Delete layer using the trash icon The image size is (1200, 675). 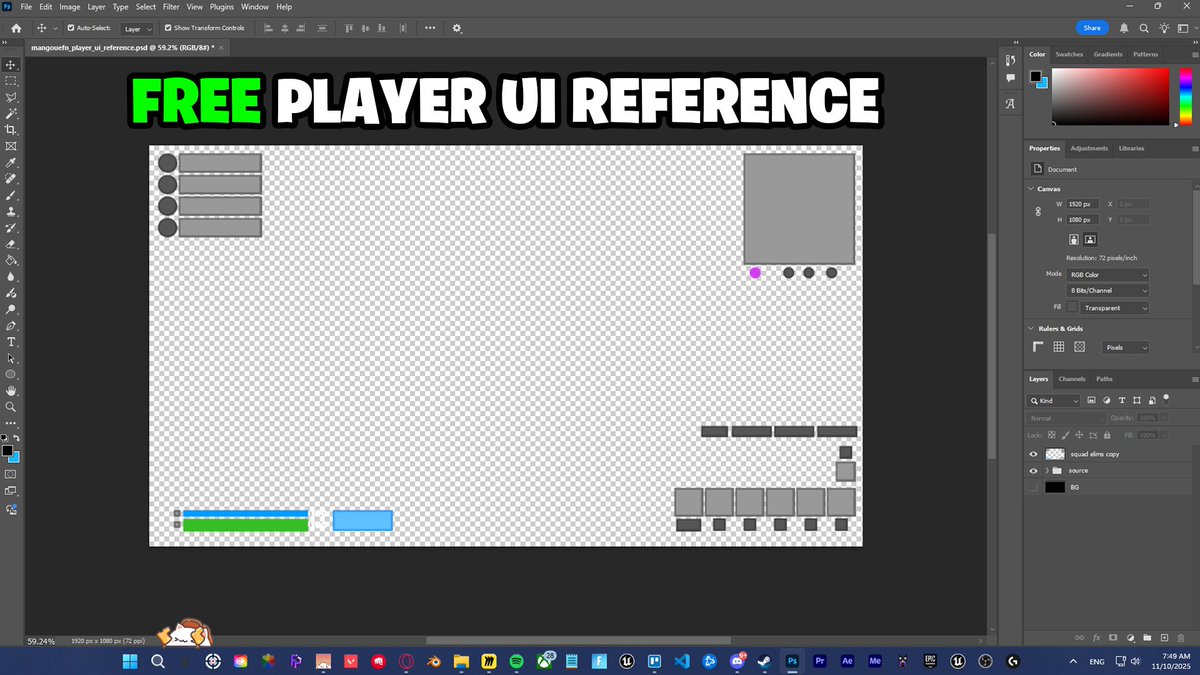(1180, 637)
